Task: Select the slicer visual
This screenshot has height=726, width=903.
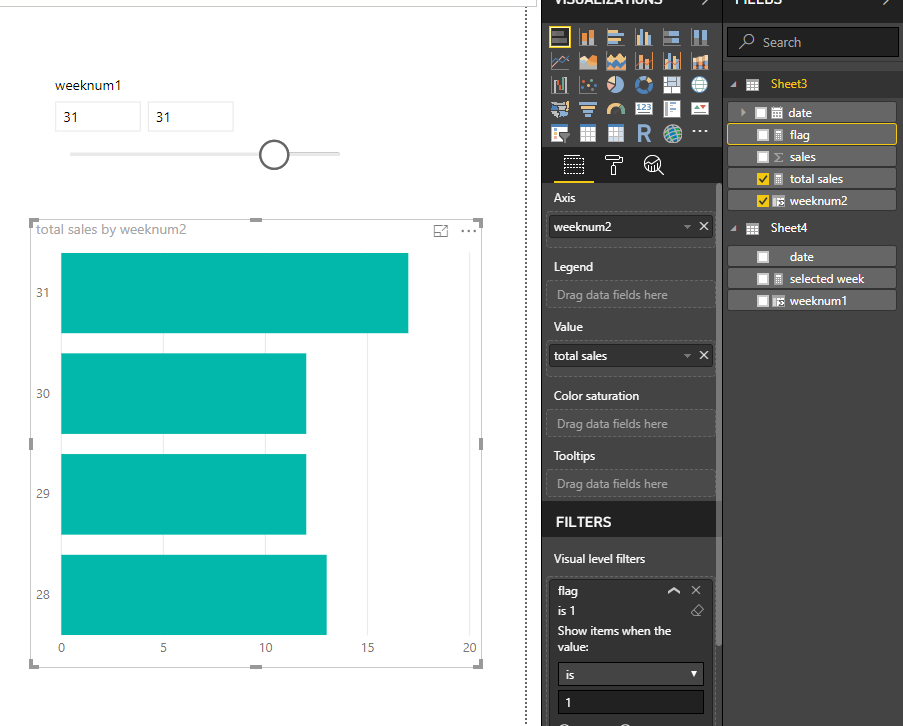Action: [559, 134]
